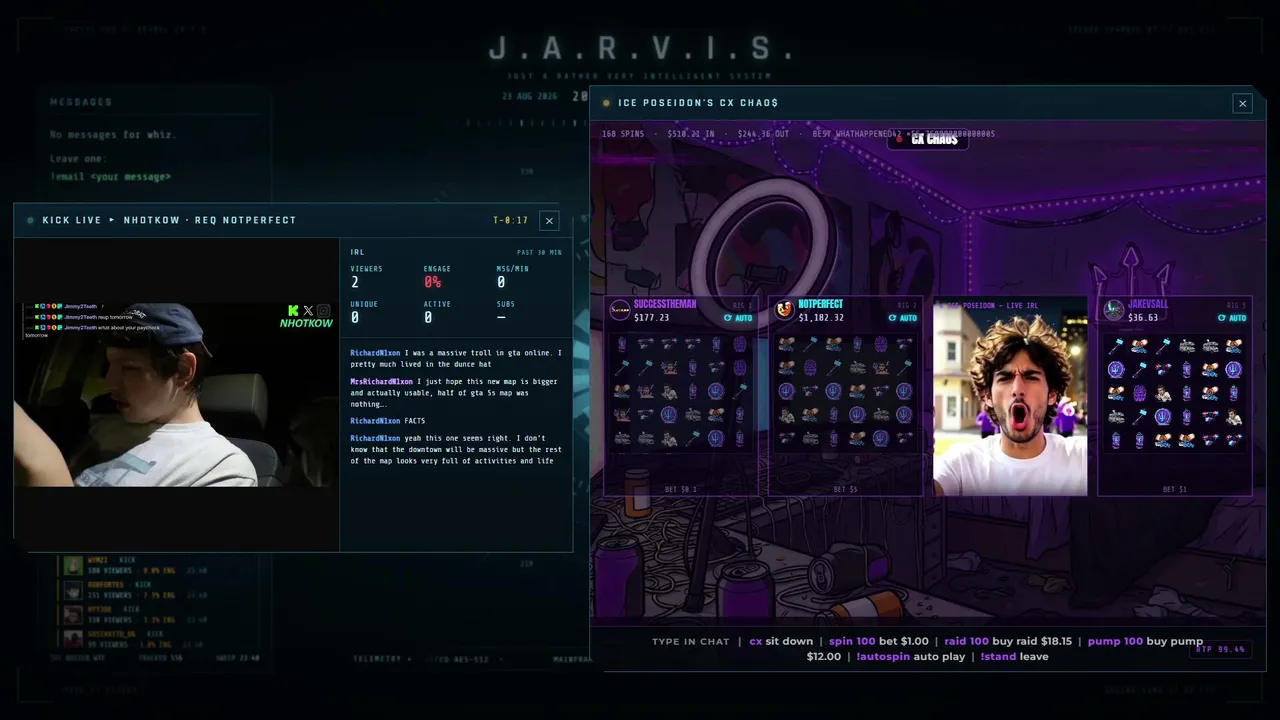Click the !autospin chat command
This screenshot has width=1280, height=720.
click(x=884, y=657)
